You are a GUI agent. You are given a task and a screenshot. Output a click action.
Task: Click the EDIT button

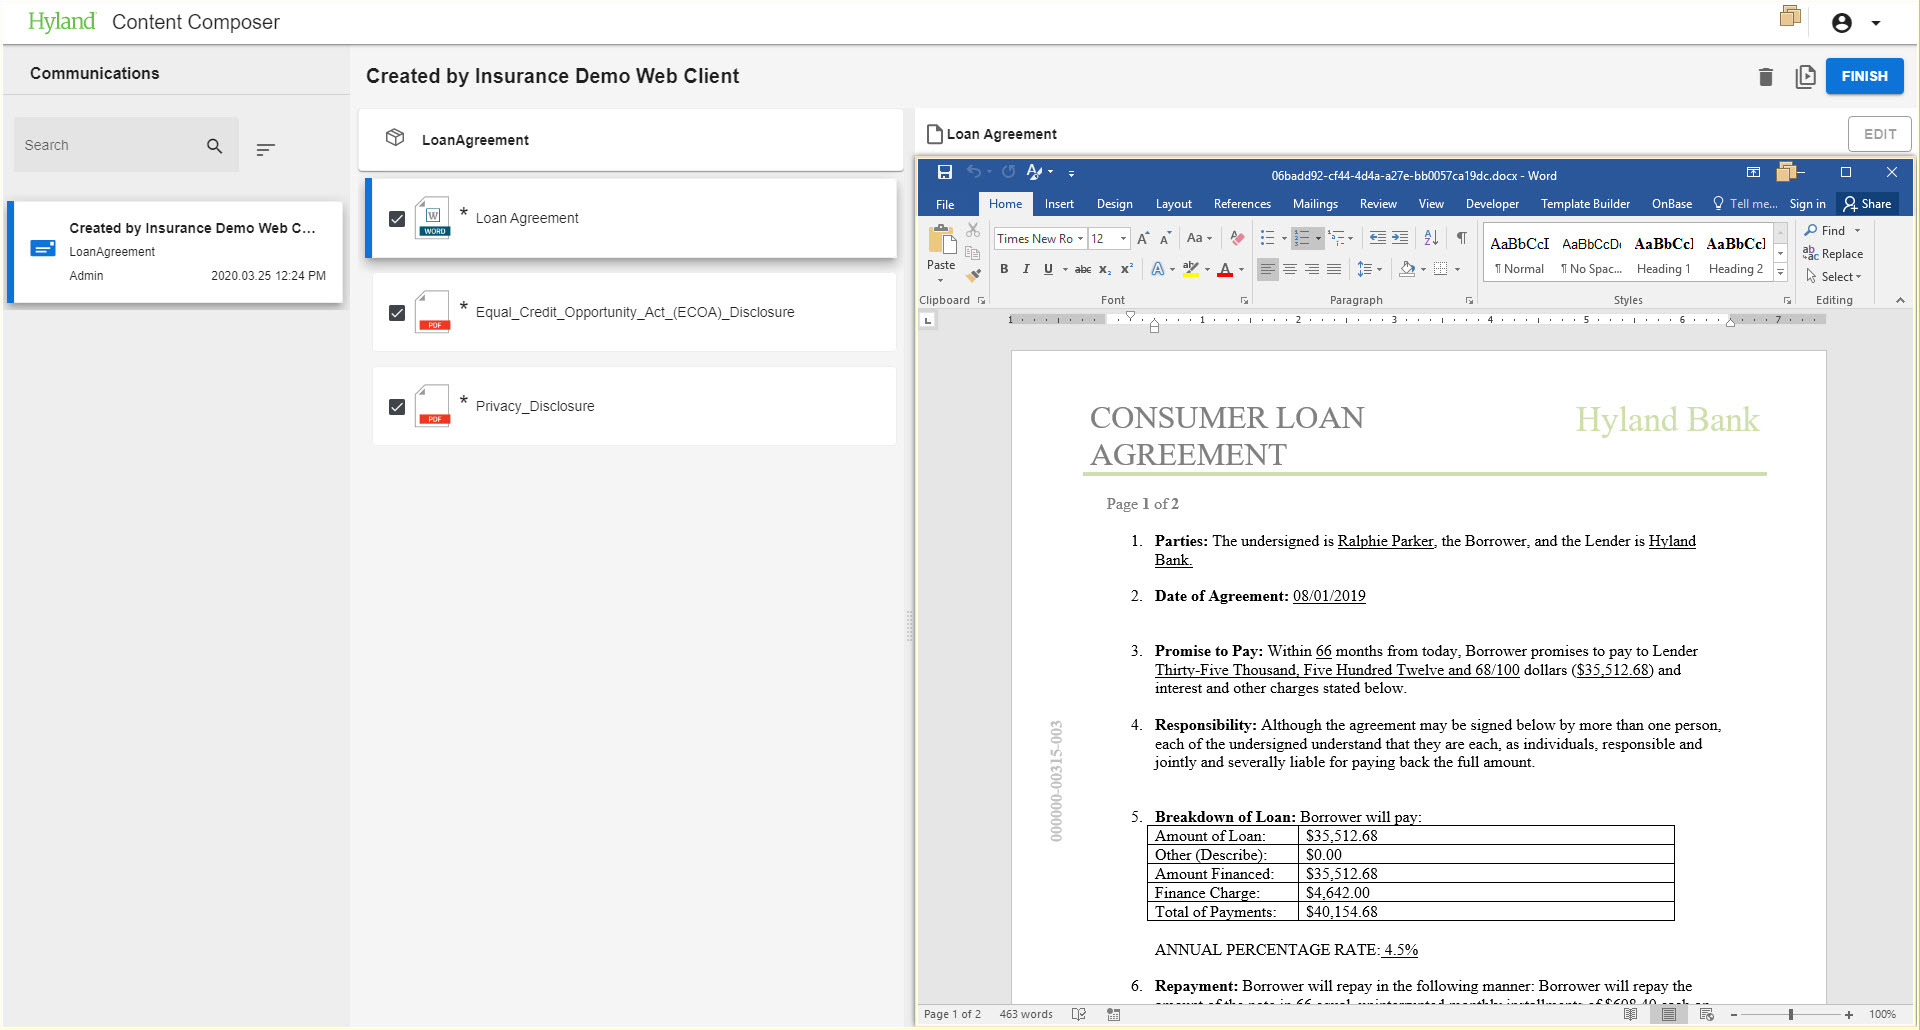click(x=1879, y=134)
